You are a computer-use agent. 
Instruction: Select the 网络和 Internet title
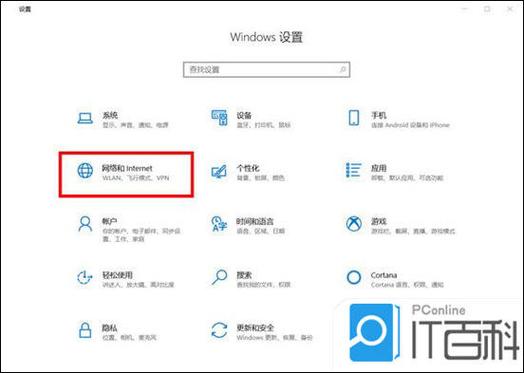click(x=127, y=168)
